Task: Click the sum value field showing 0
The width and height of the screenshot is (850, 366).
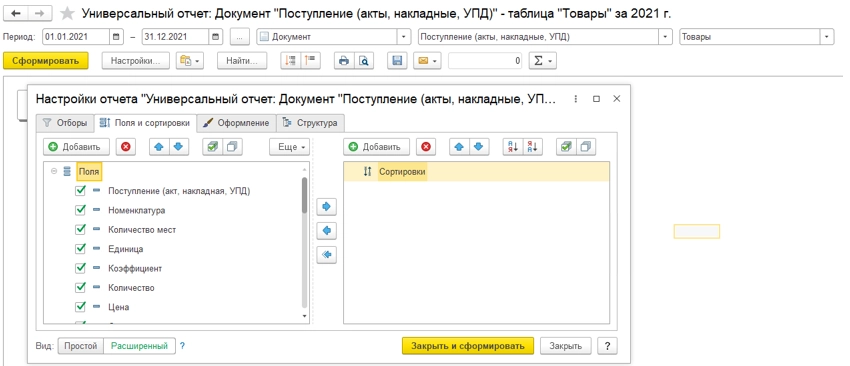Action: click(x=485, y=61)
